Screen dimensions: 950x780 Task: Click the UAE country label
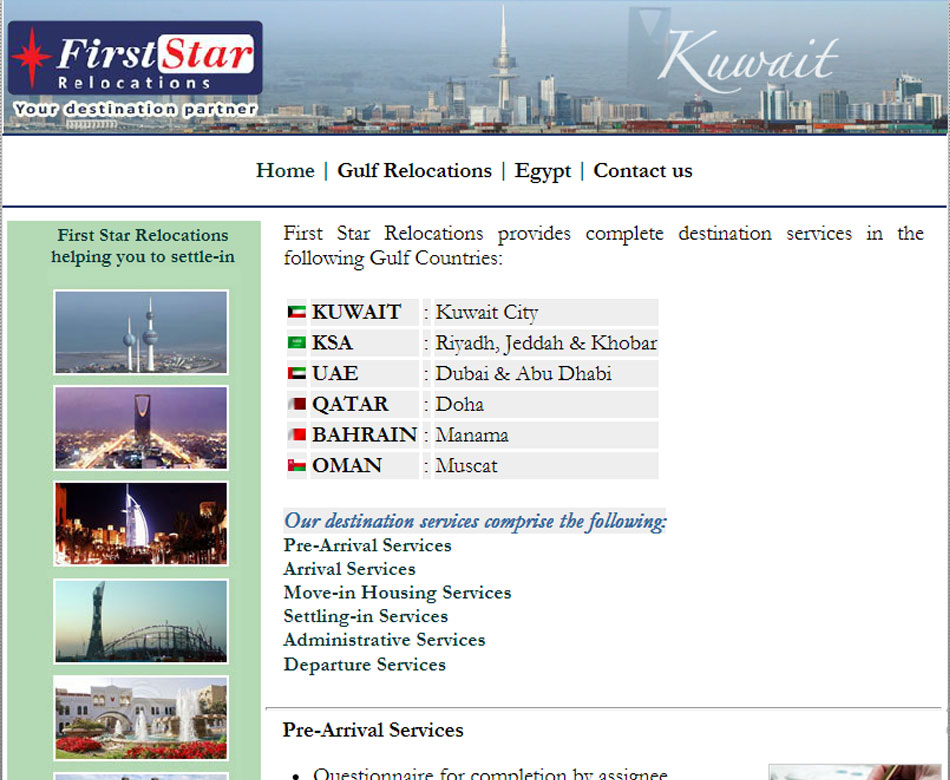tap(335, 373)
